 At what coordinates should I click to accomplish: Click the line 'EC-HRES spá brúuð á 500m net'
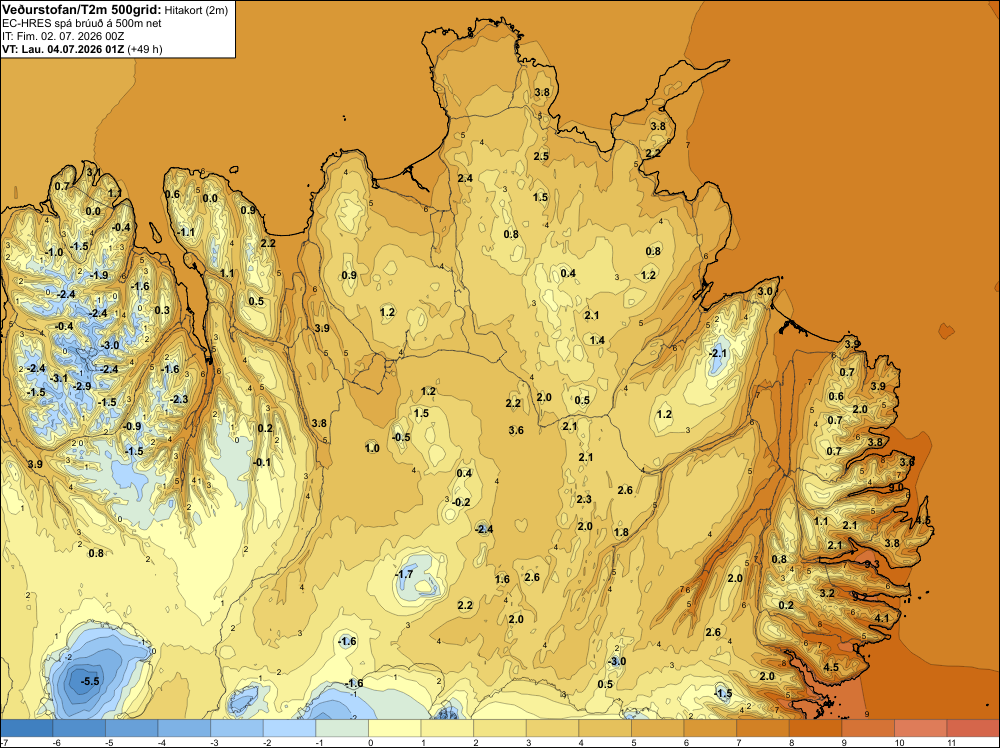pyautogui.click(x=82, y=24)
